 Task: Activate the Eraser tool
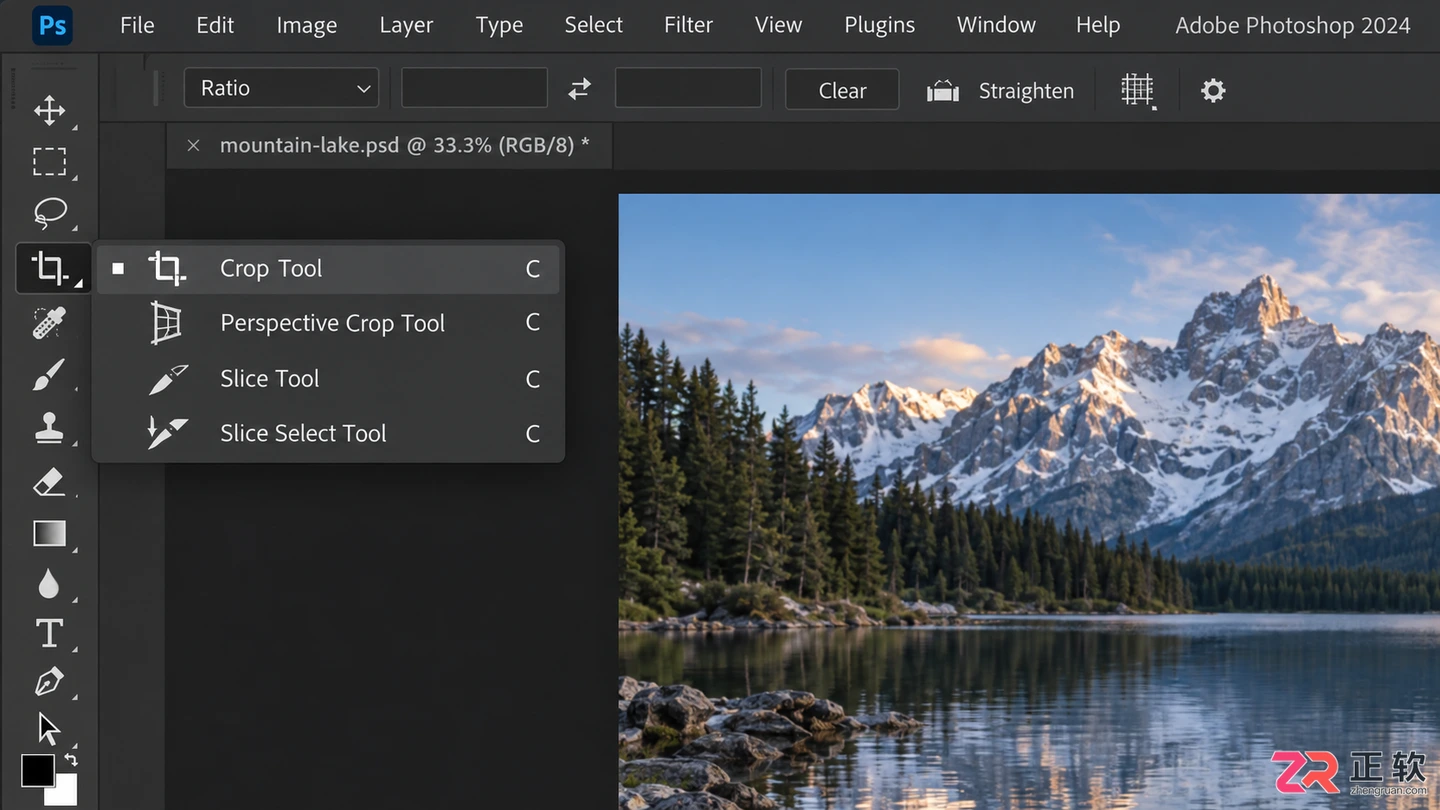click(49, 482)
